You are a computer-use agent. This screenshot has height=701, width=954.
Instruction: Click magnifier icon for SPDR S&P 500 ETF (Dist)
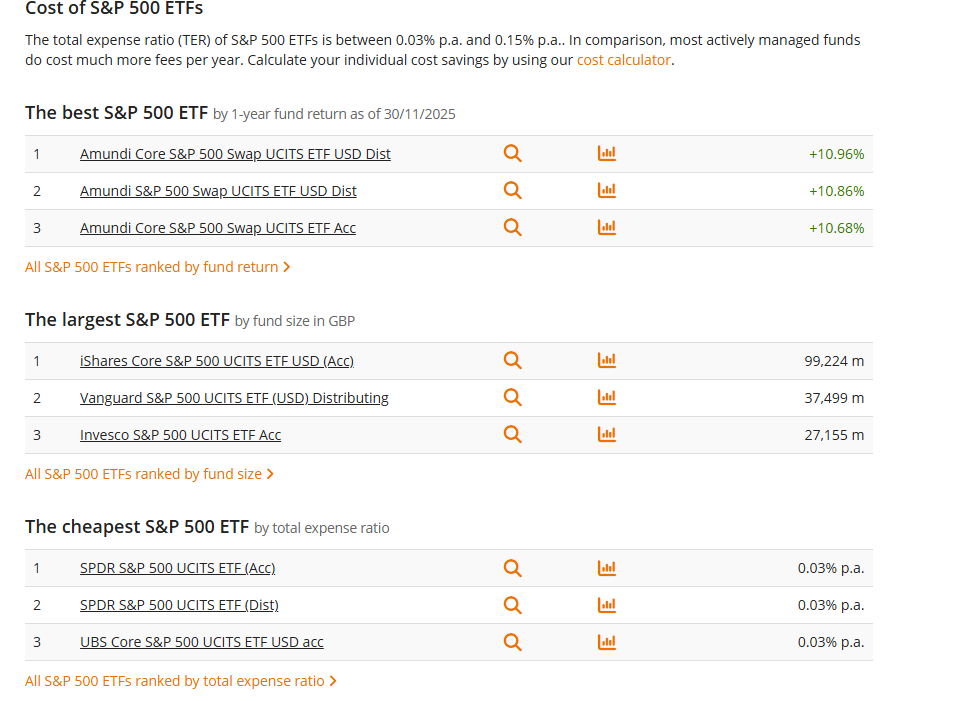[512, 605]
